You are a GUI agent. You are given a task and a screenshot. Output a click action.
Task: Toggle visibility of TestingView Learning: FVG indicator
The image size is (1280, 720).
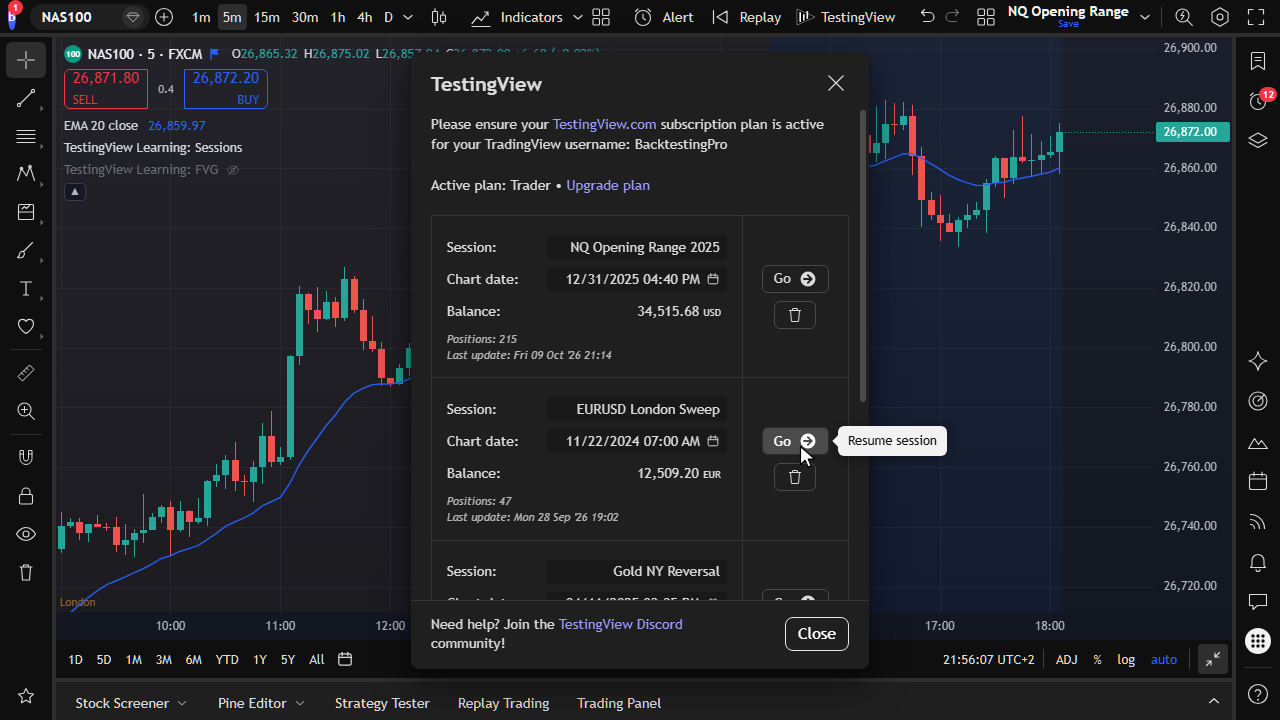(233, 170)
